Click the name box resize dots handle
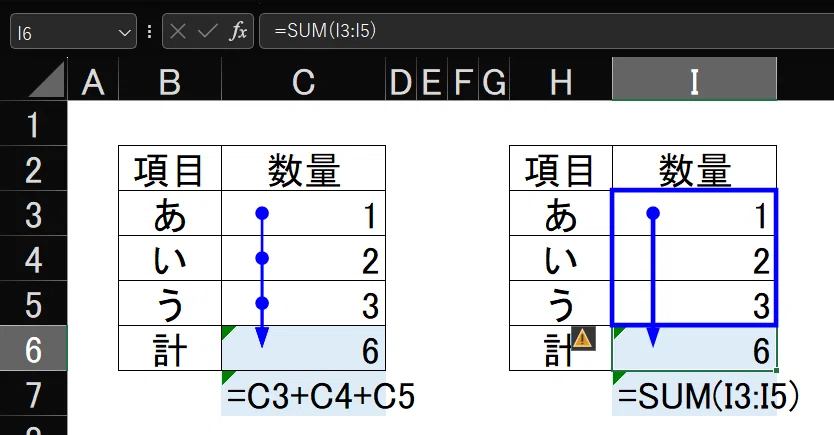The width and height of the screenshot is (834, 435). coord(149,31)
